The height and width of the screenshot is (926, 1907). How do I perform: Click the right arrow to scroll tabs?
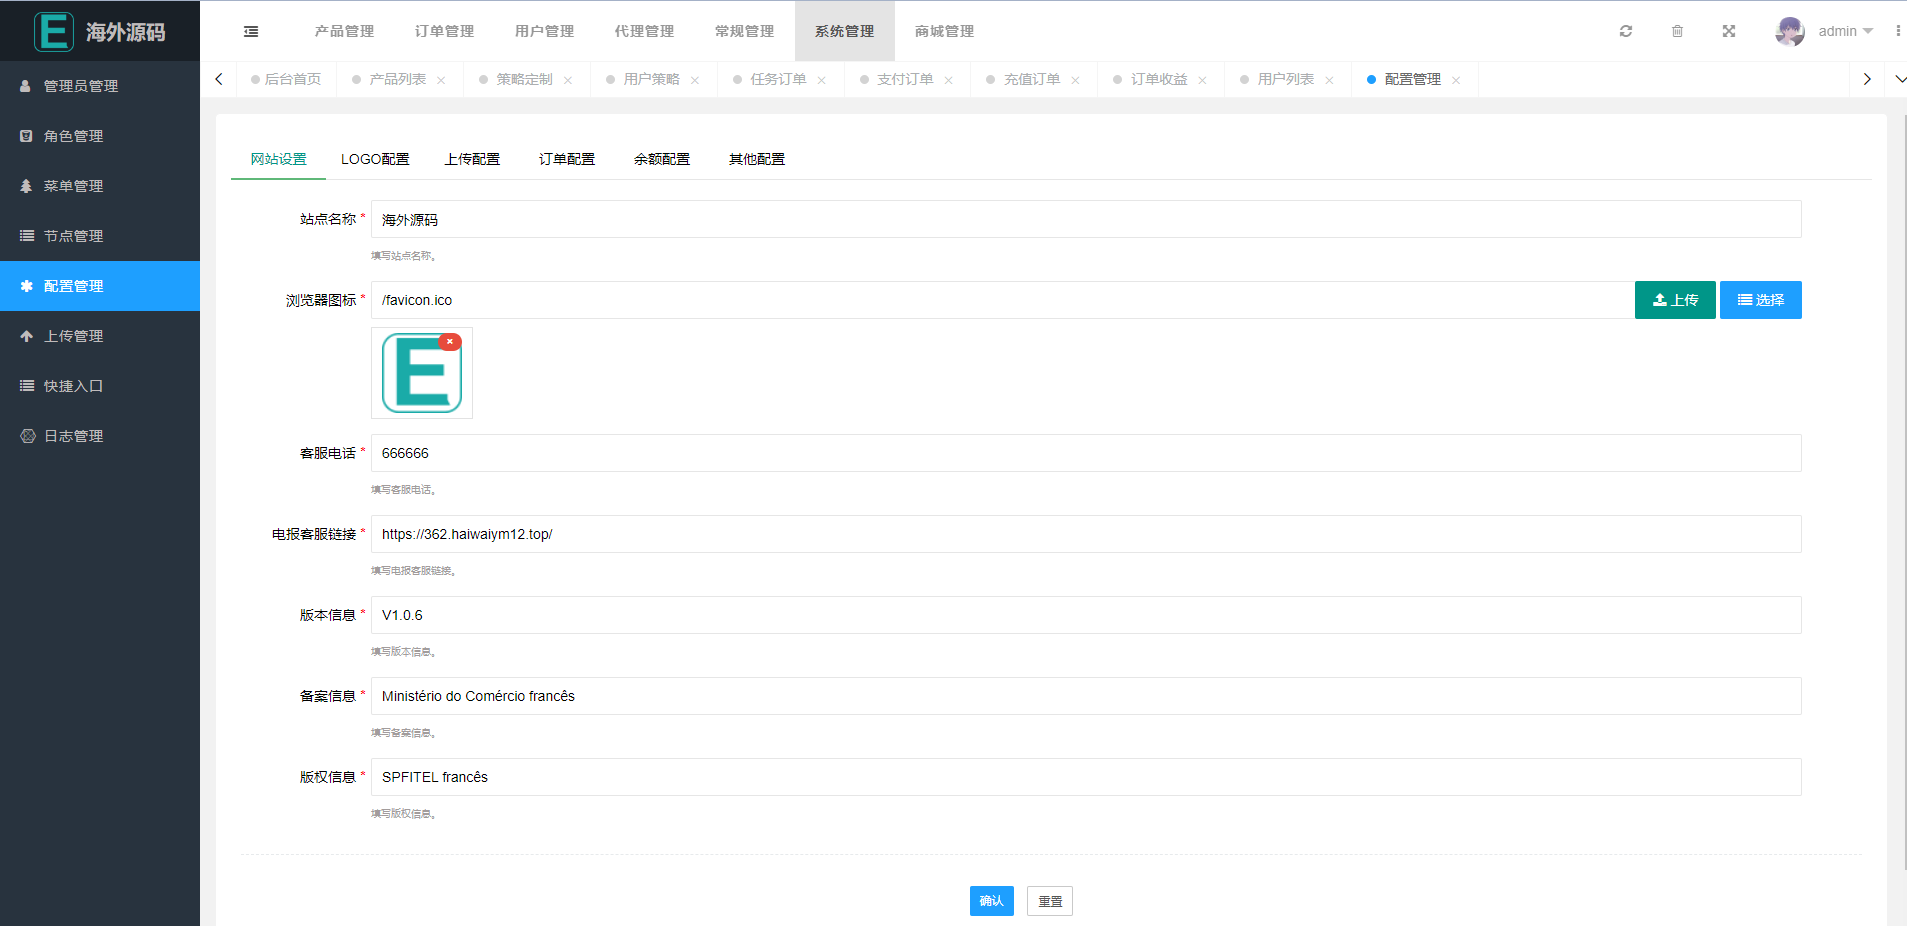coord(1866,78)
